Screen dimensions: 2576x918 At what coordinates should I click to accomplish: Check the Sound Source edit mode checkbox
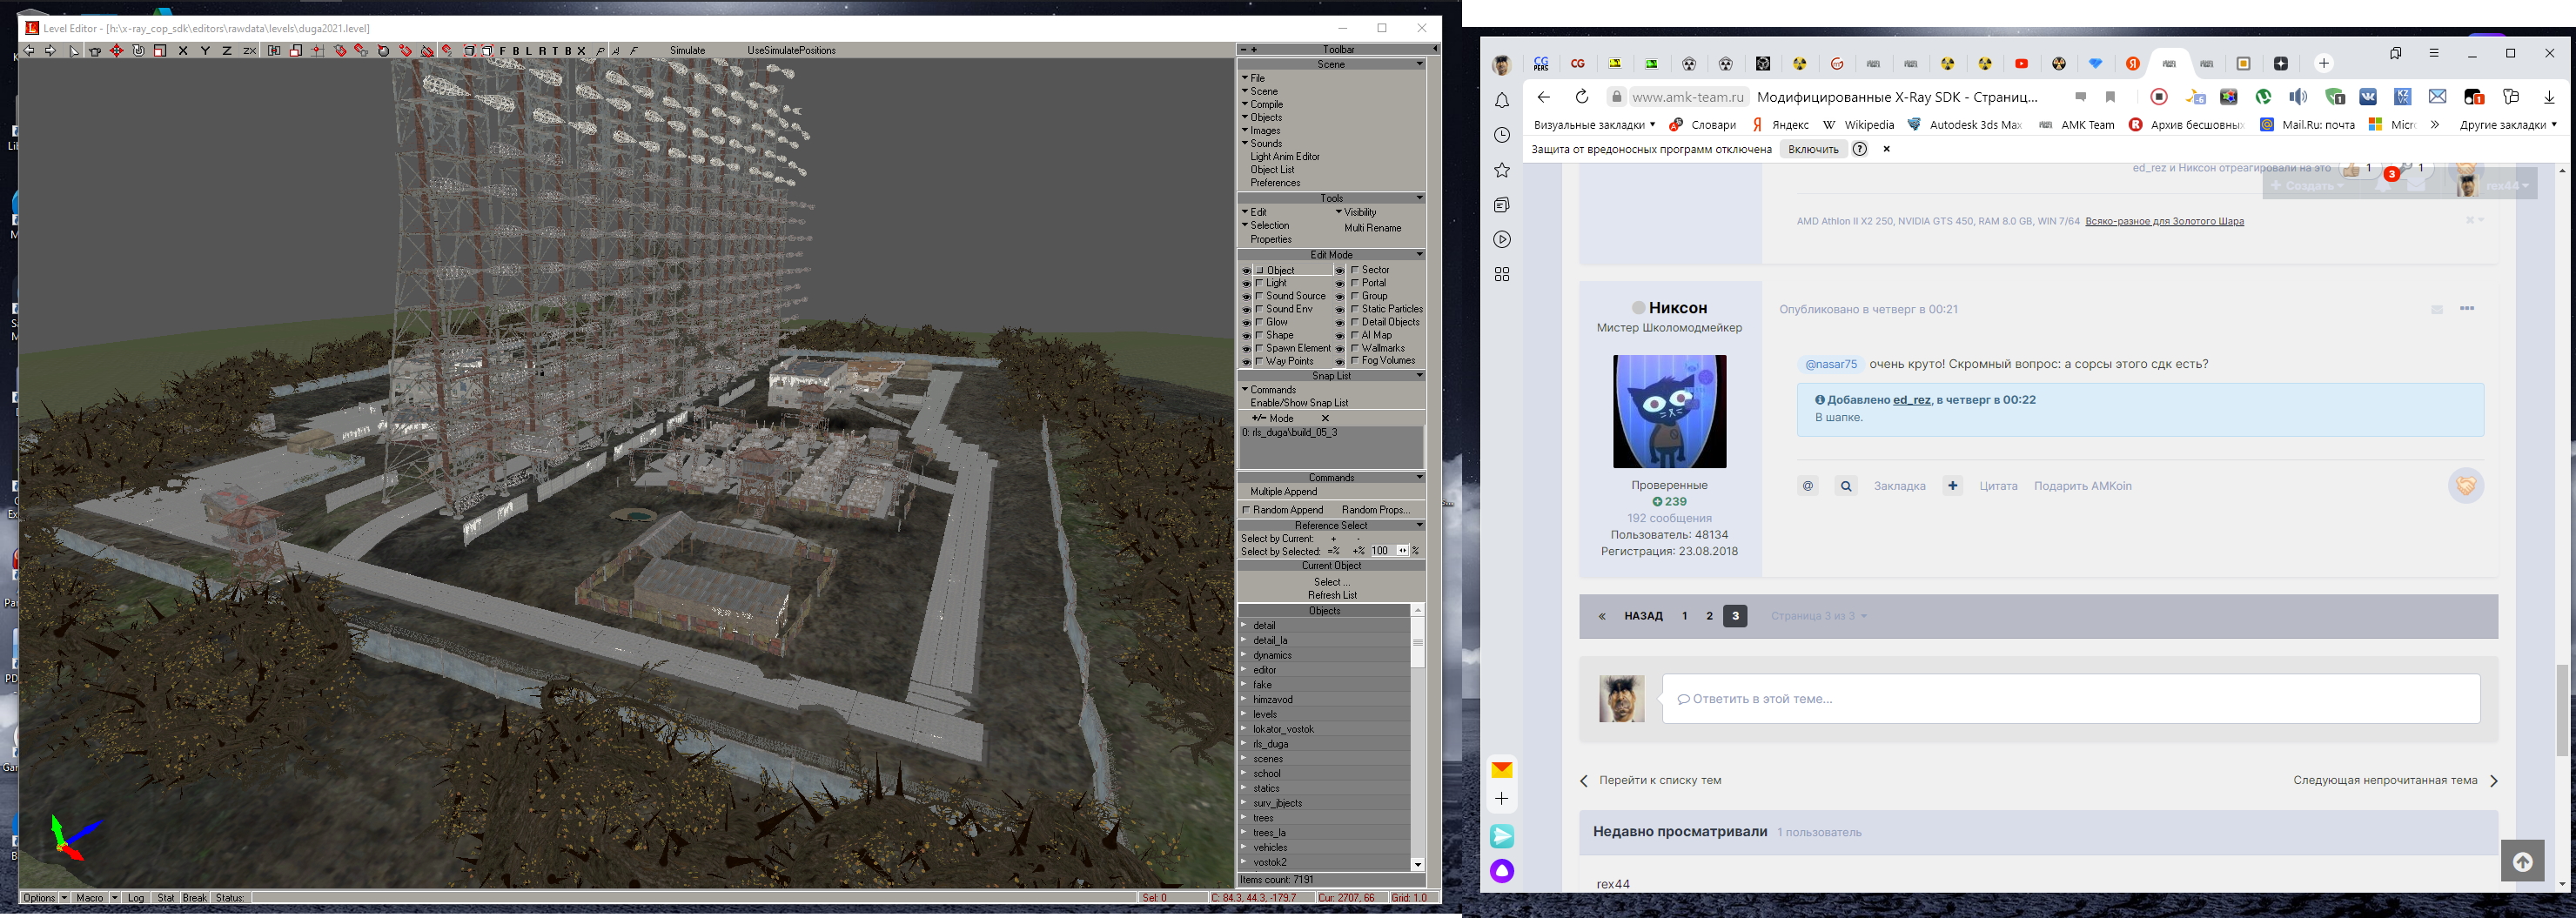(1260, 296)
